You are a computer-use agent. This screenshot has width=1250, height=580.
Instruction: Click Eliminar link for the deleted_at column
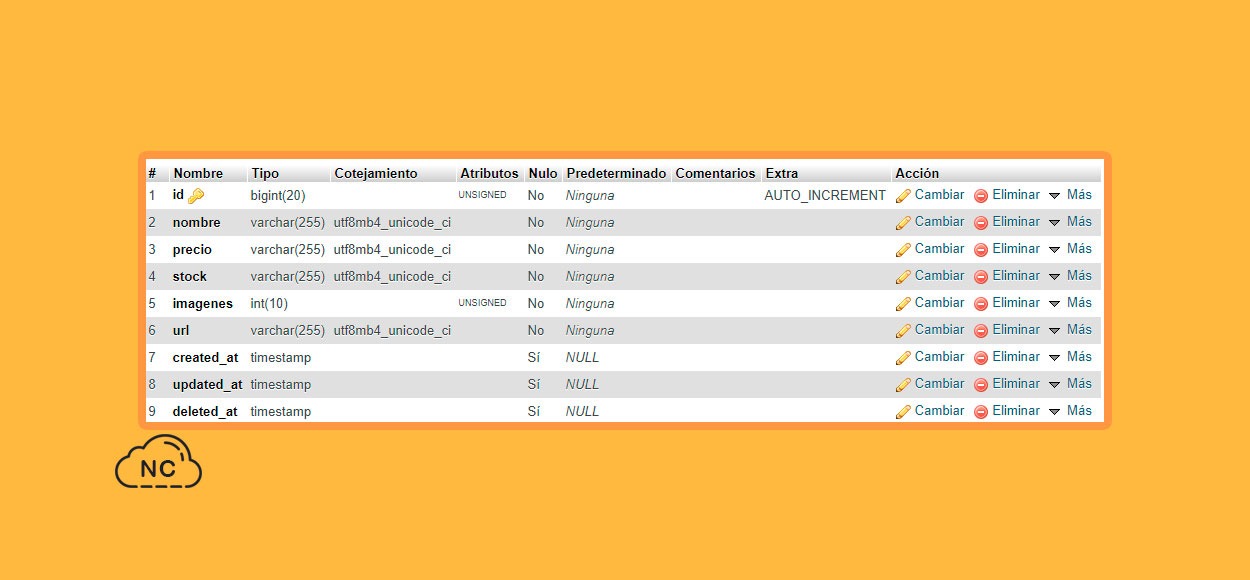click(1016, 411)
